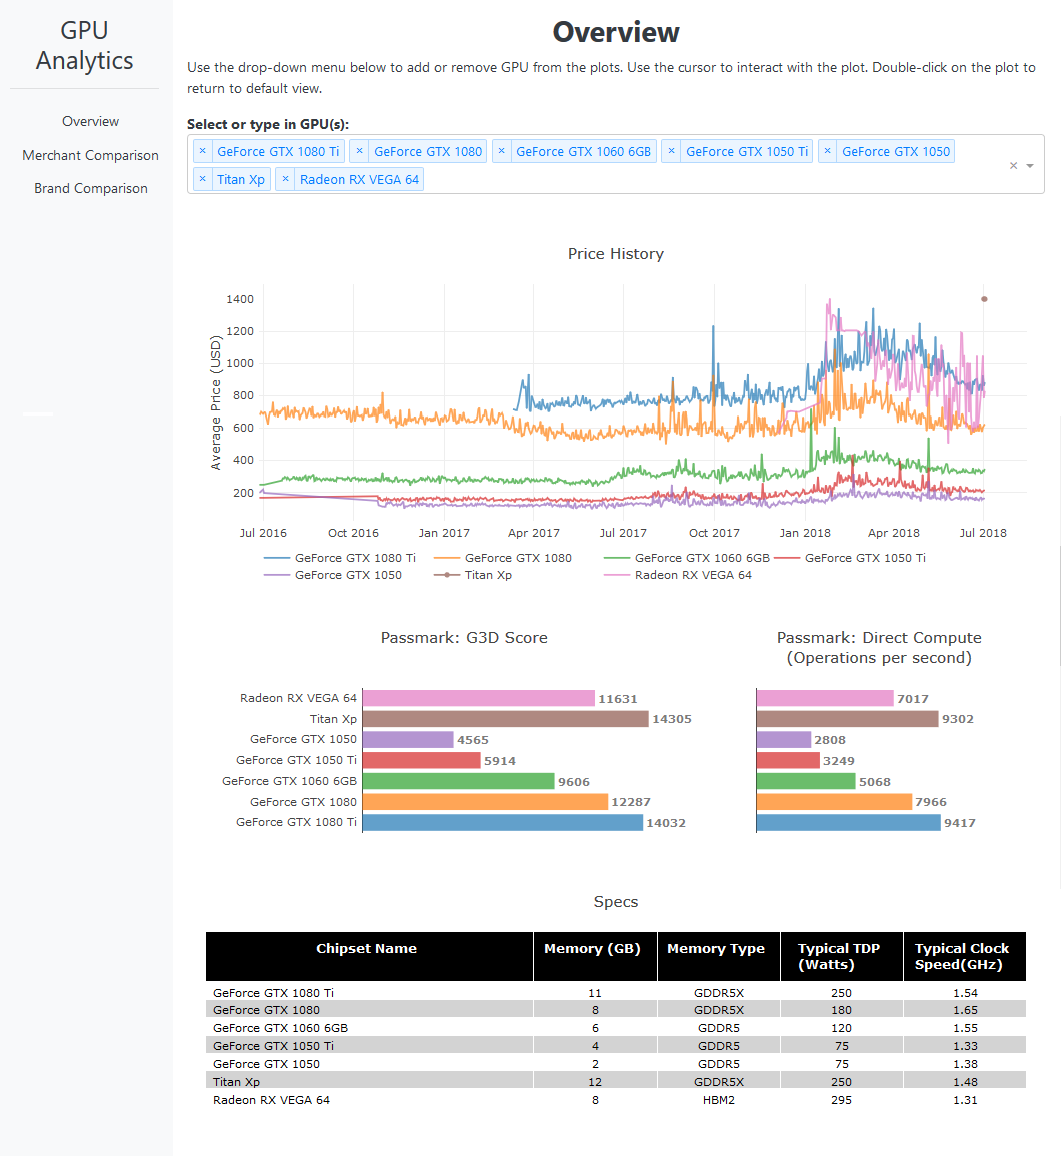Toggle Radeon RX VEGA 64 legend trace
1061x1156 pixels.
(x=678, y=575)
